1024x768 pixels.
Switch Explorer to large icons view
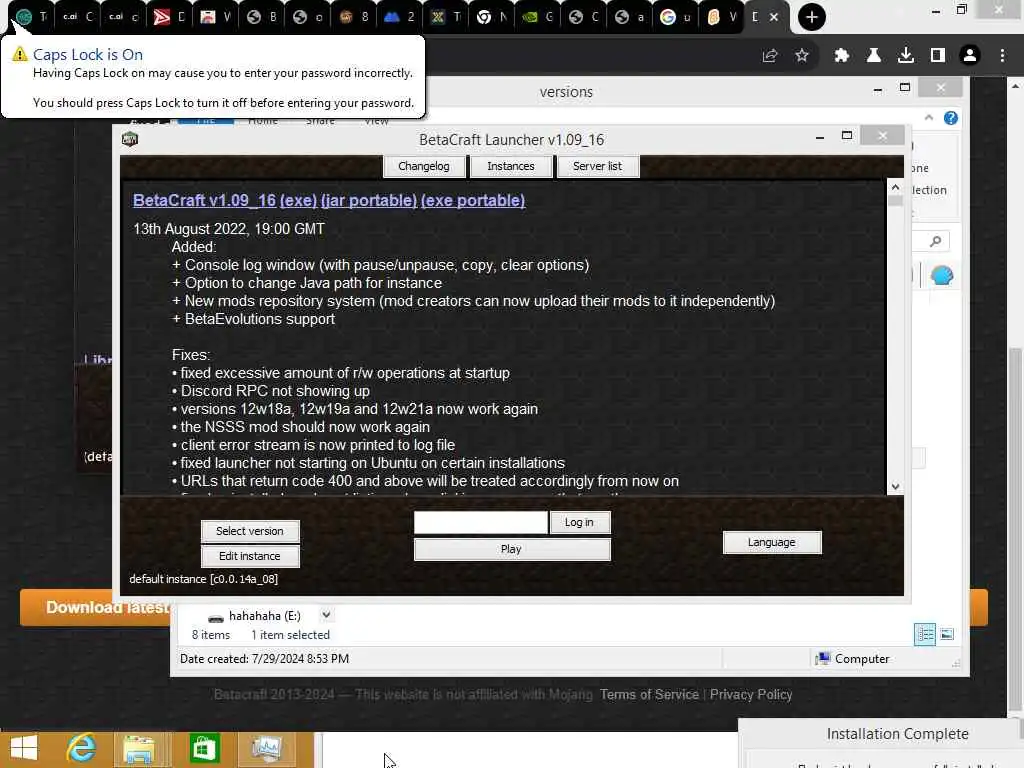click(x=947, y=634)
